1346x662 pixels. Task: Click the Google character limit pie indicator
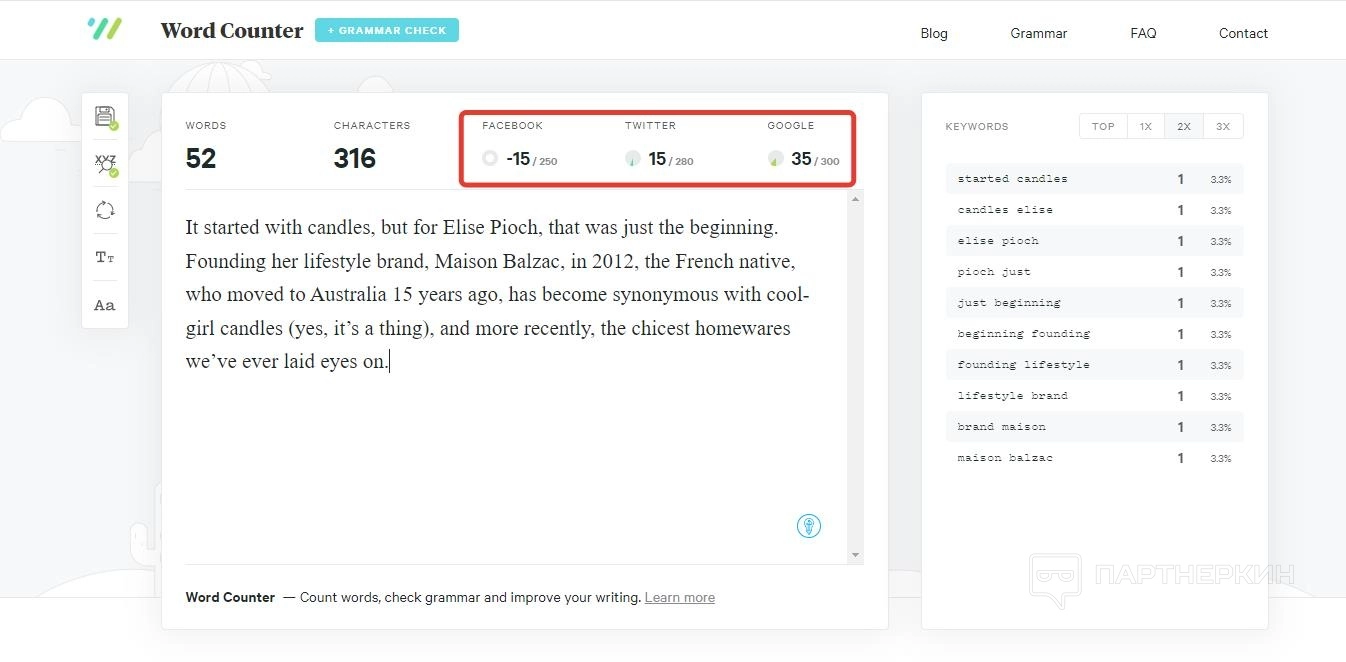775,158
